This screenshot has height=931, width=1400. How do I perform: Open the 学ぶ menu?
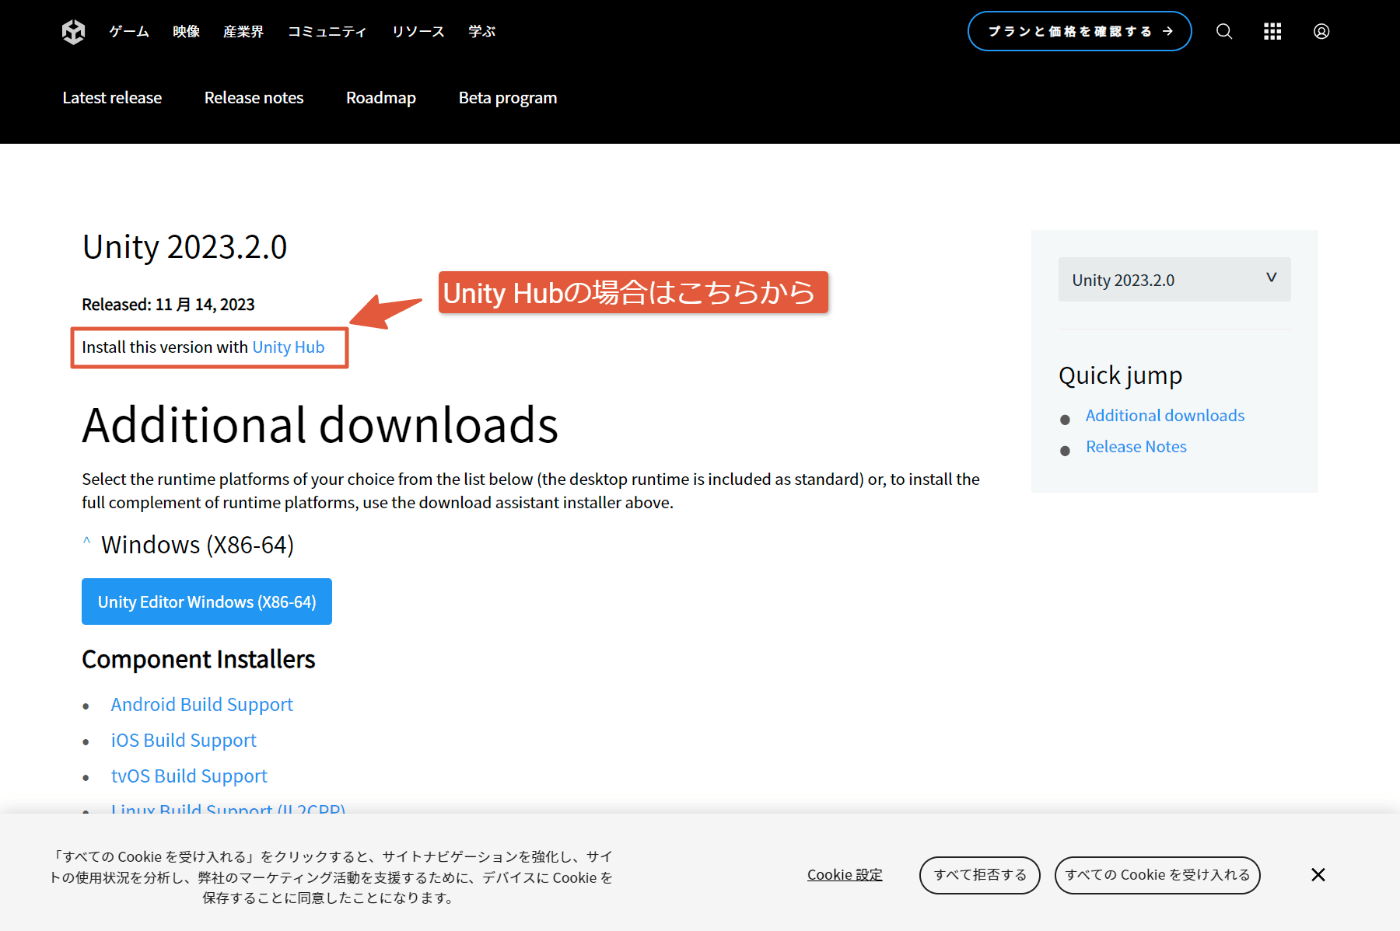tap(482, 32)
